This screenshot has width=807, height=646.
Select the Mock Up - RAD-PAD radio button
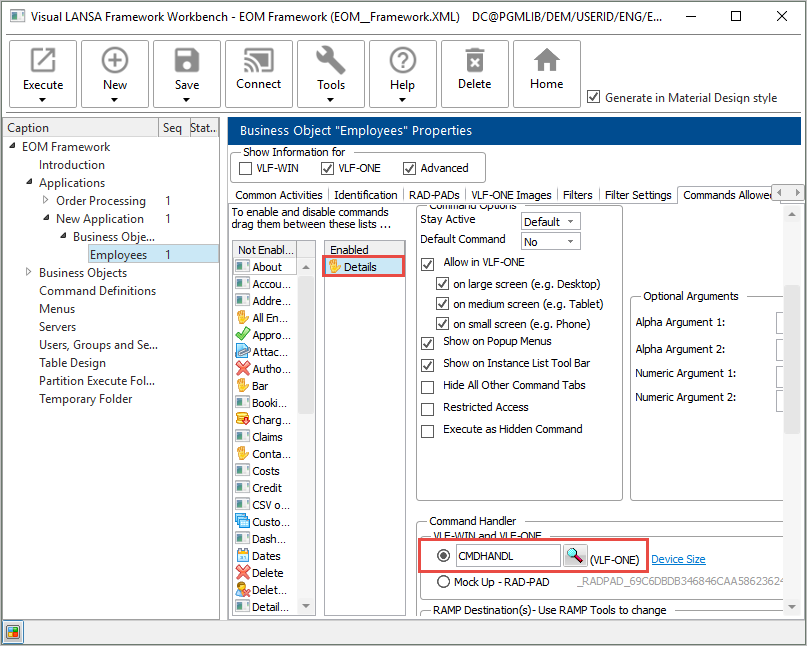(x=443, y=582)
